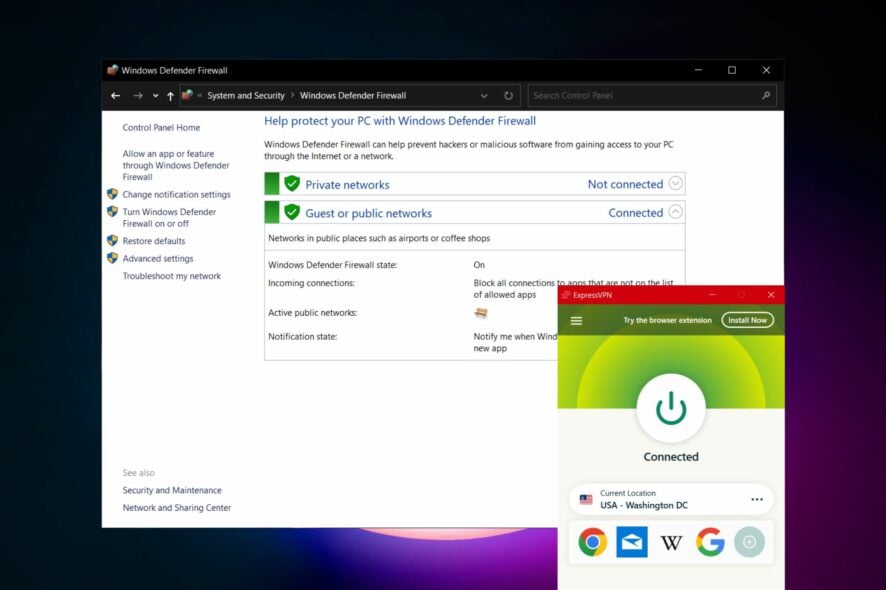Click the Guest or public networks heading

[x=368, y=213]
